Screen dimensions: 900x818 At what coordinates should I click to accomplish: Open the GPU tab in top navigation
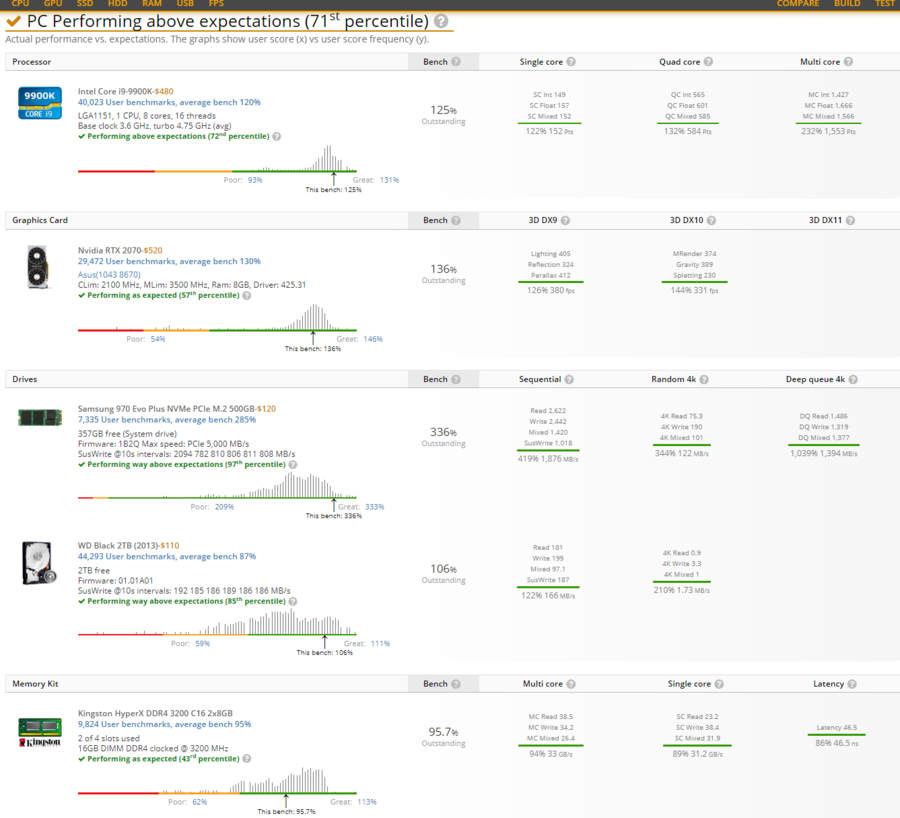click(x=53, y=3)
